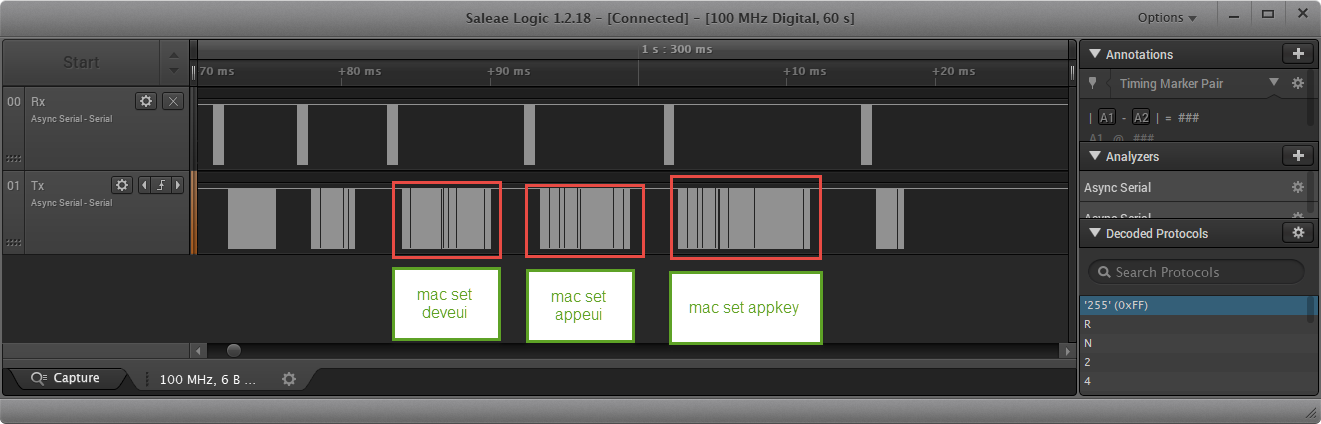Collapse the Decoded Protocols panel

tap(1094, 233)
